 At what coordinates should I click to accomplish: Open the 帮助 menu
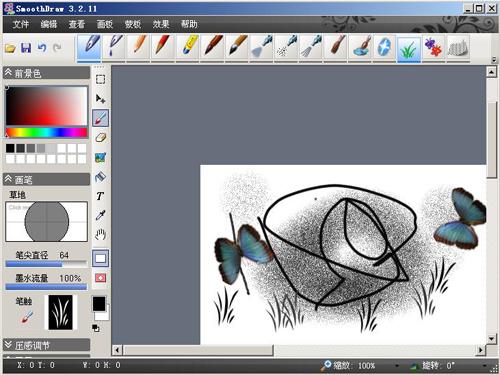[x=189, y=24]
